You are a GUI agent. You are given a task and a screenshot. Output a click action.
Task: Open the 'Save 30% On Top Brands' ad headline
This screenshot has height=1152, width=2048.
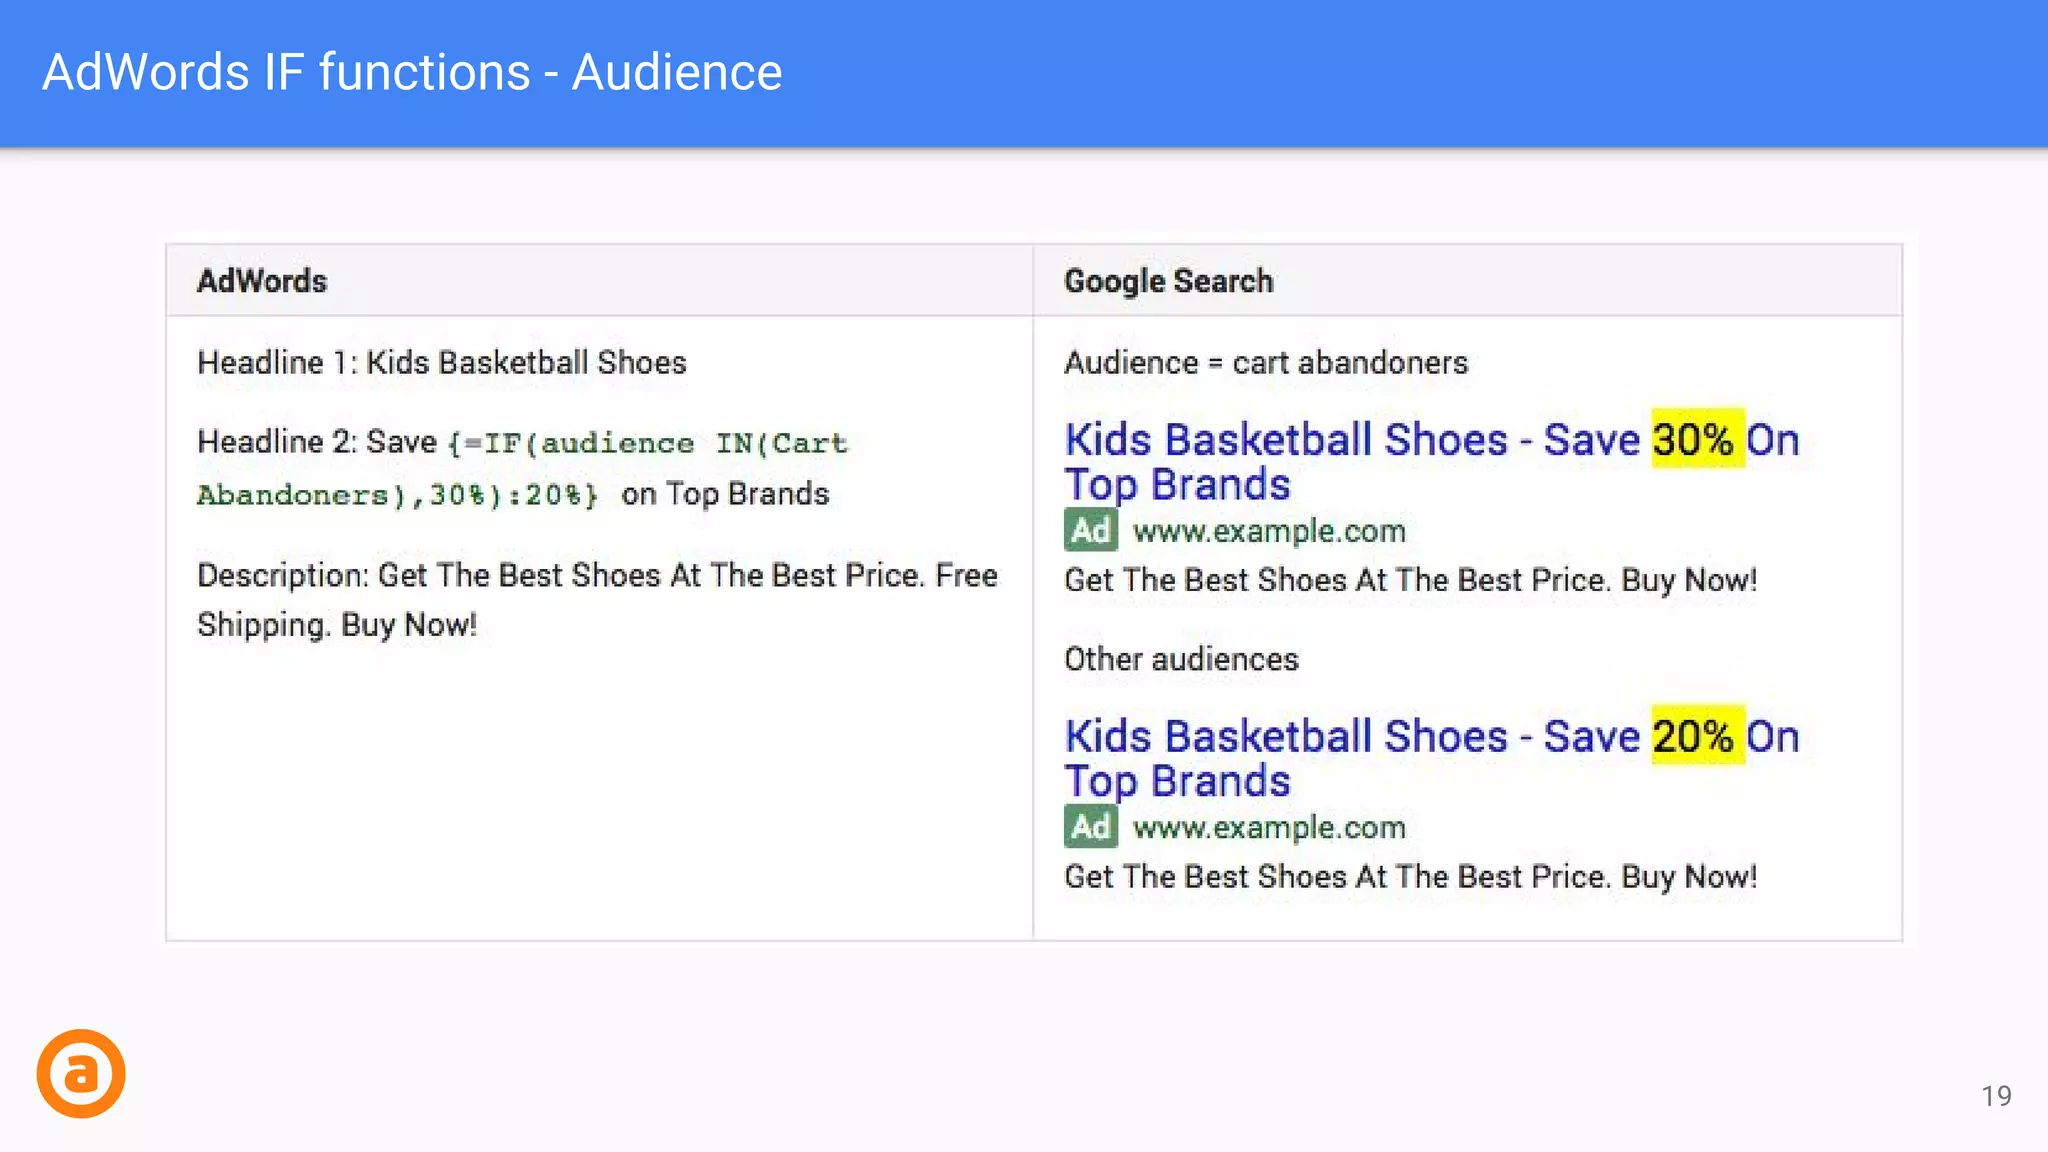(1431, 461)
